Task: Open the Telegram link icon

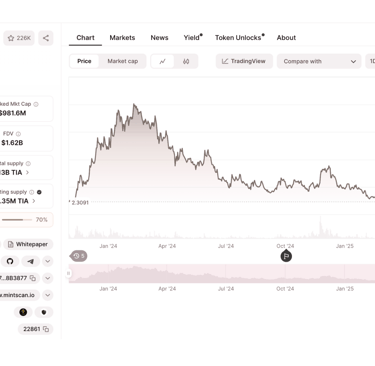Action: [31, 261]
